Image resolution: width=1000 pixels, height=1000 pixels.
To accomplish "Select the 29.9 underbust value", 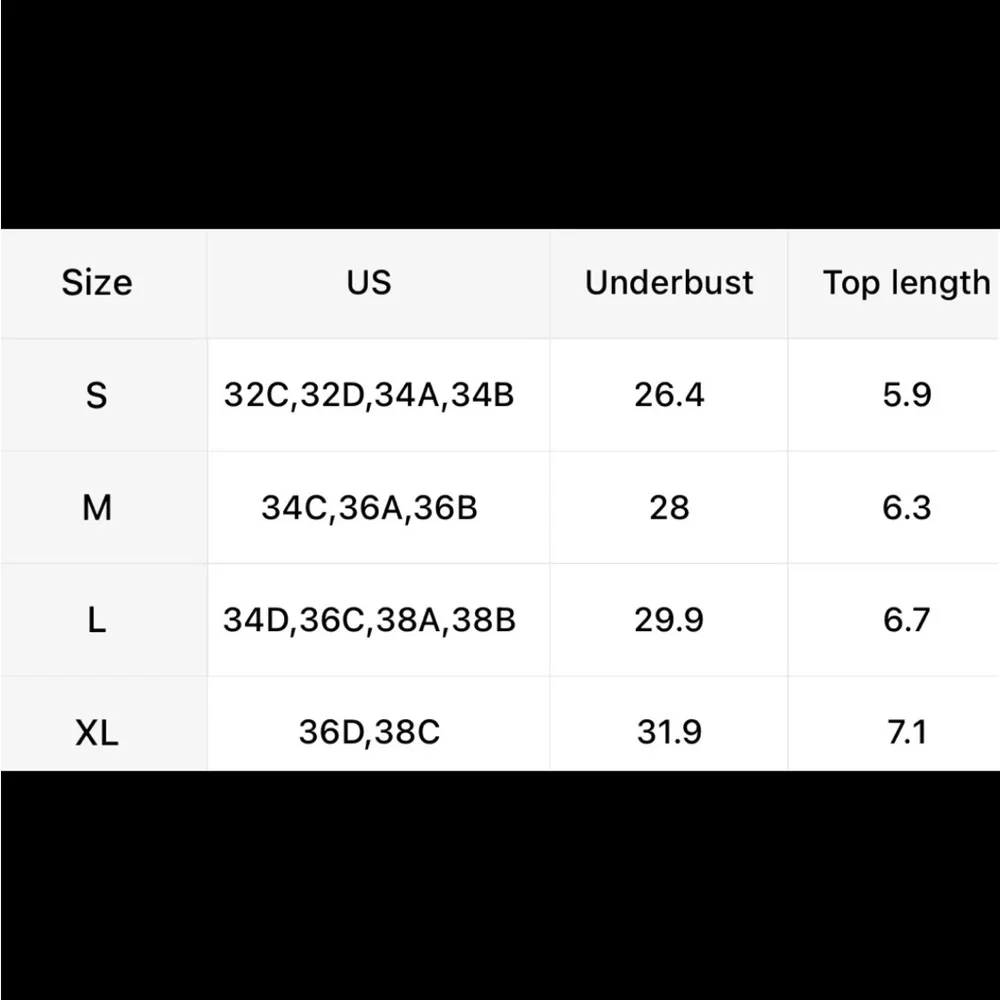I will click(669, 620).
